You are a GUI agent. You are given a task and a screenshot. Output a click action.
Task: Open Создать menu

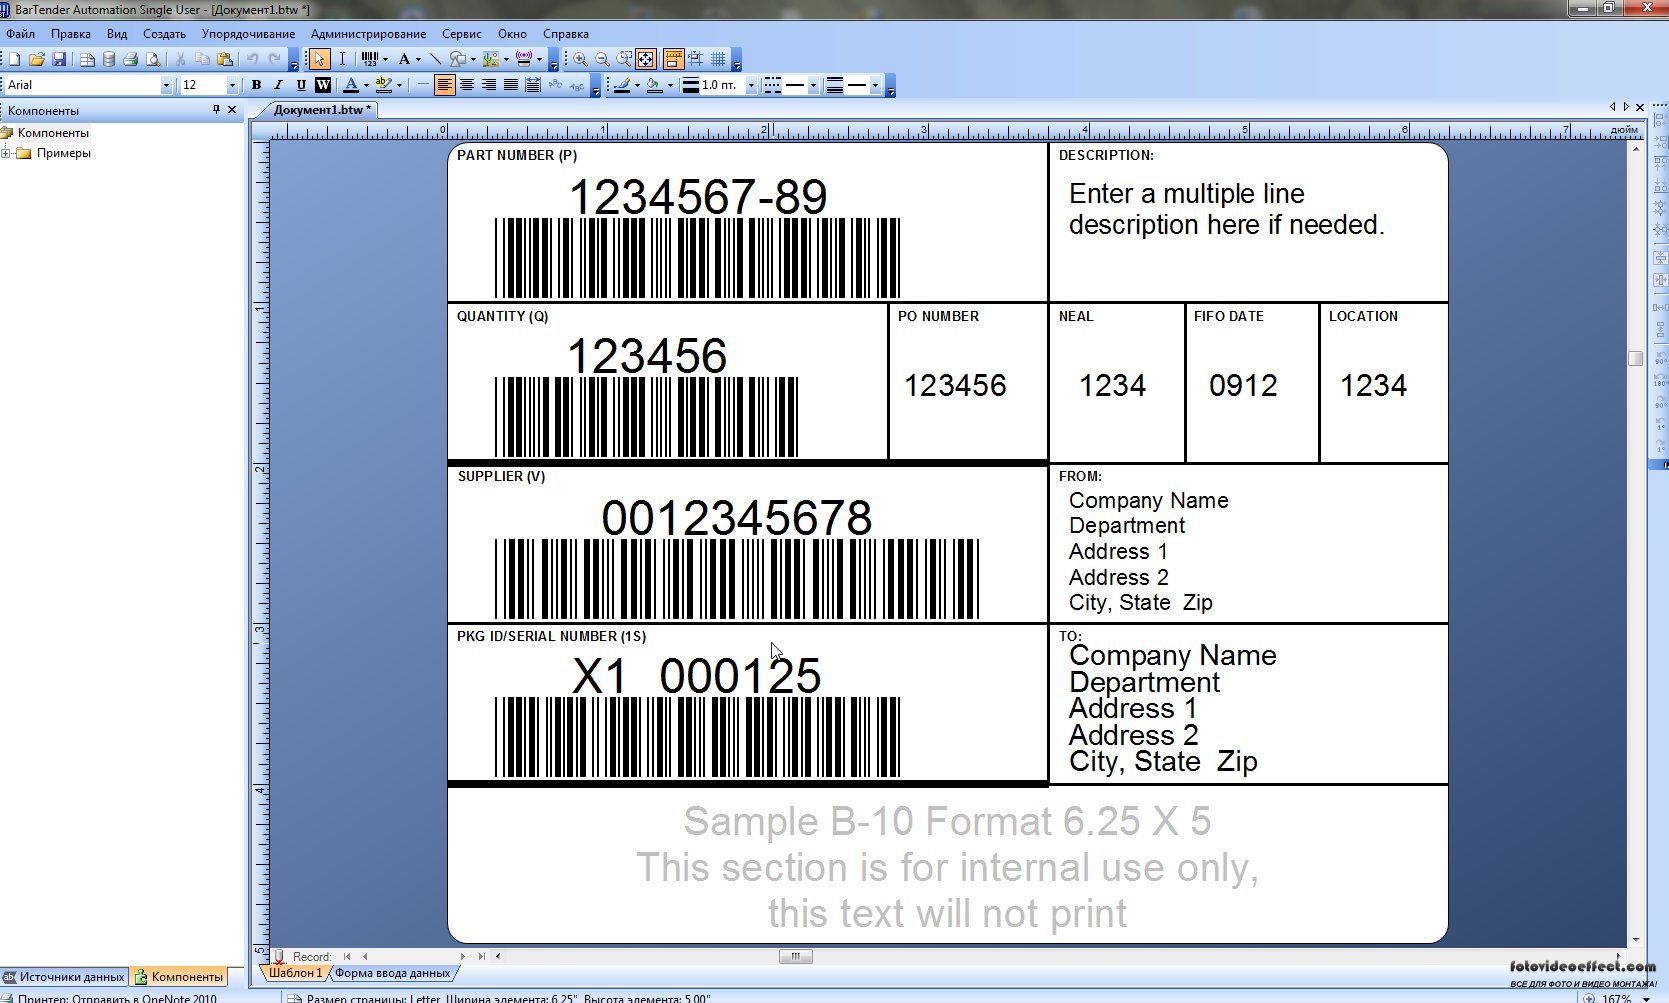click(x=164, y=34)
